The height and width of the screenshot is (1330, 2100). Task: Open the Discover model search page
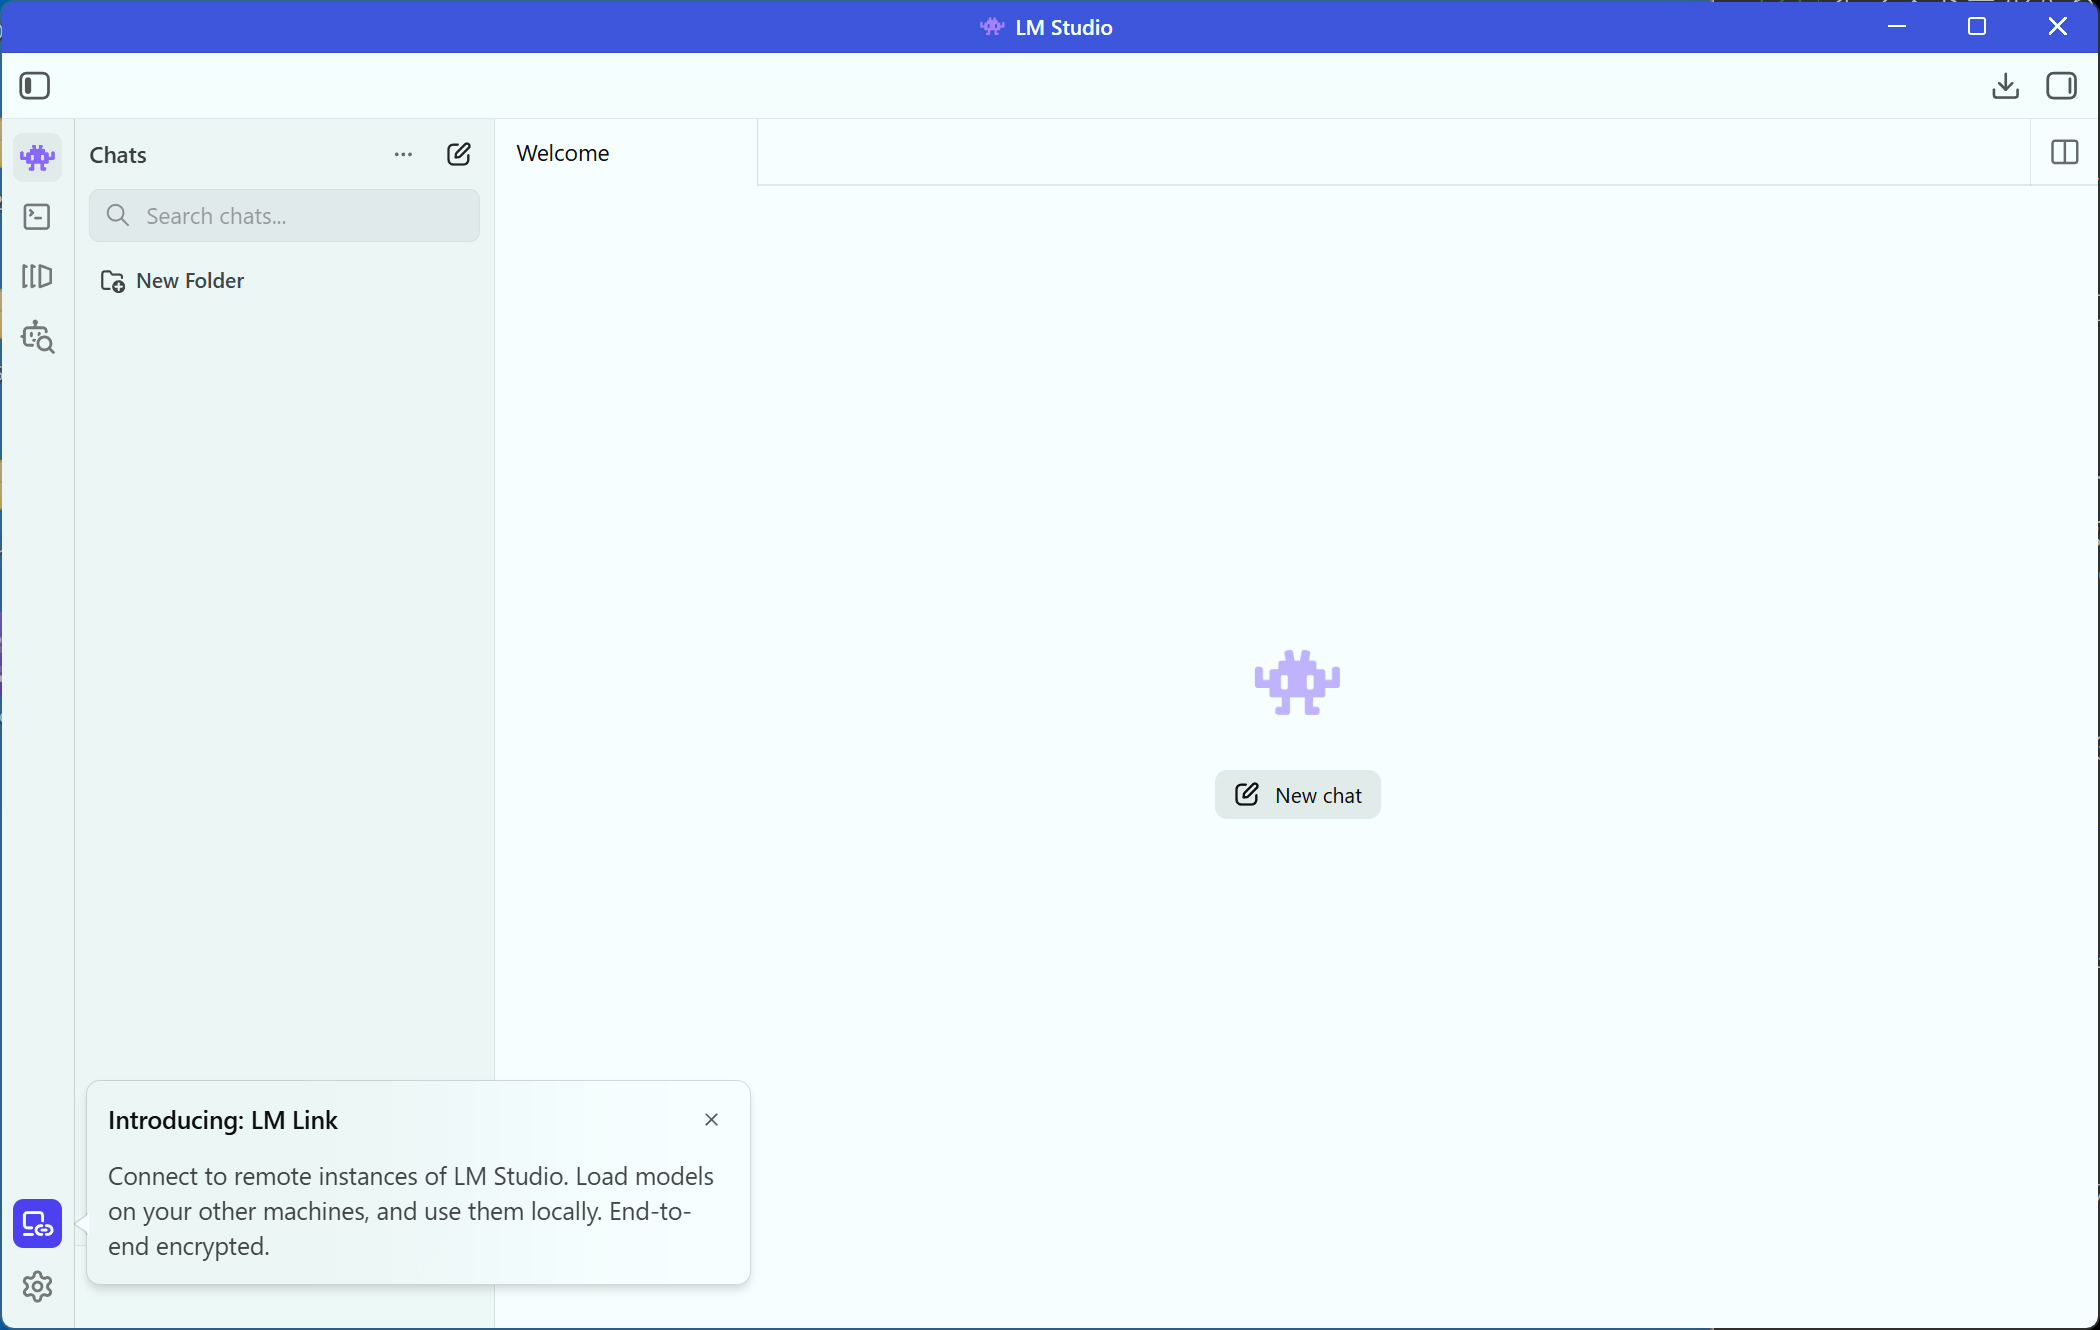point(37,337)
